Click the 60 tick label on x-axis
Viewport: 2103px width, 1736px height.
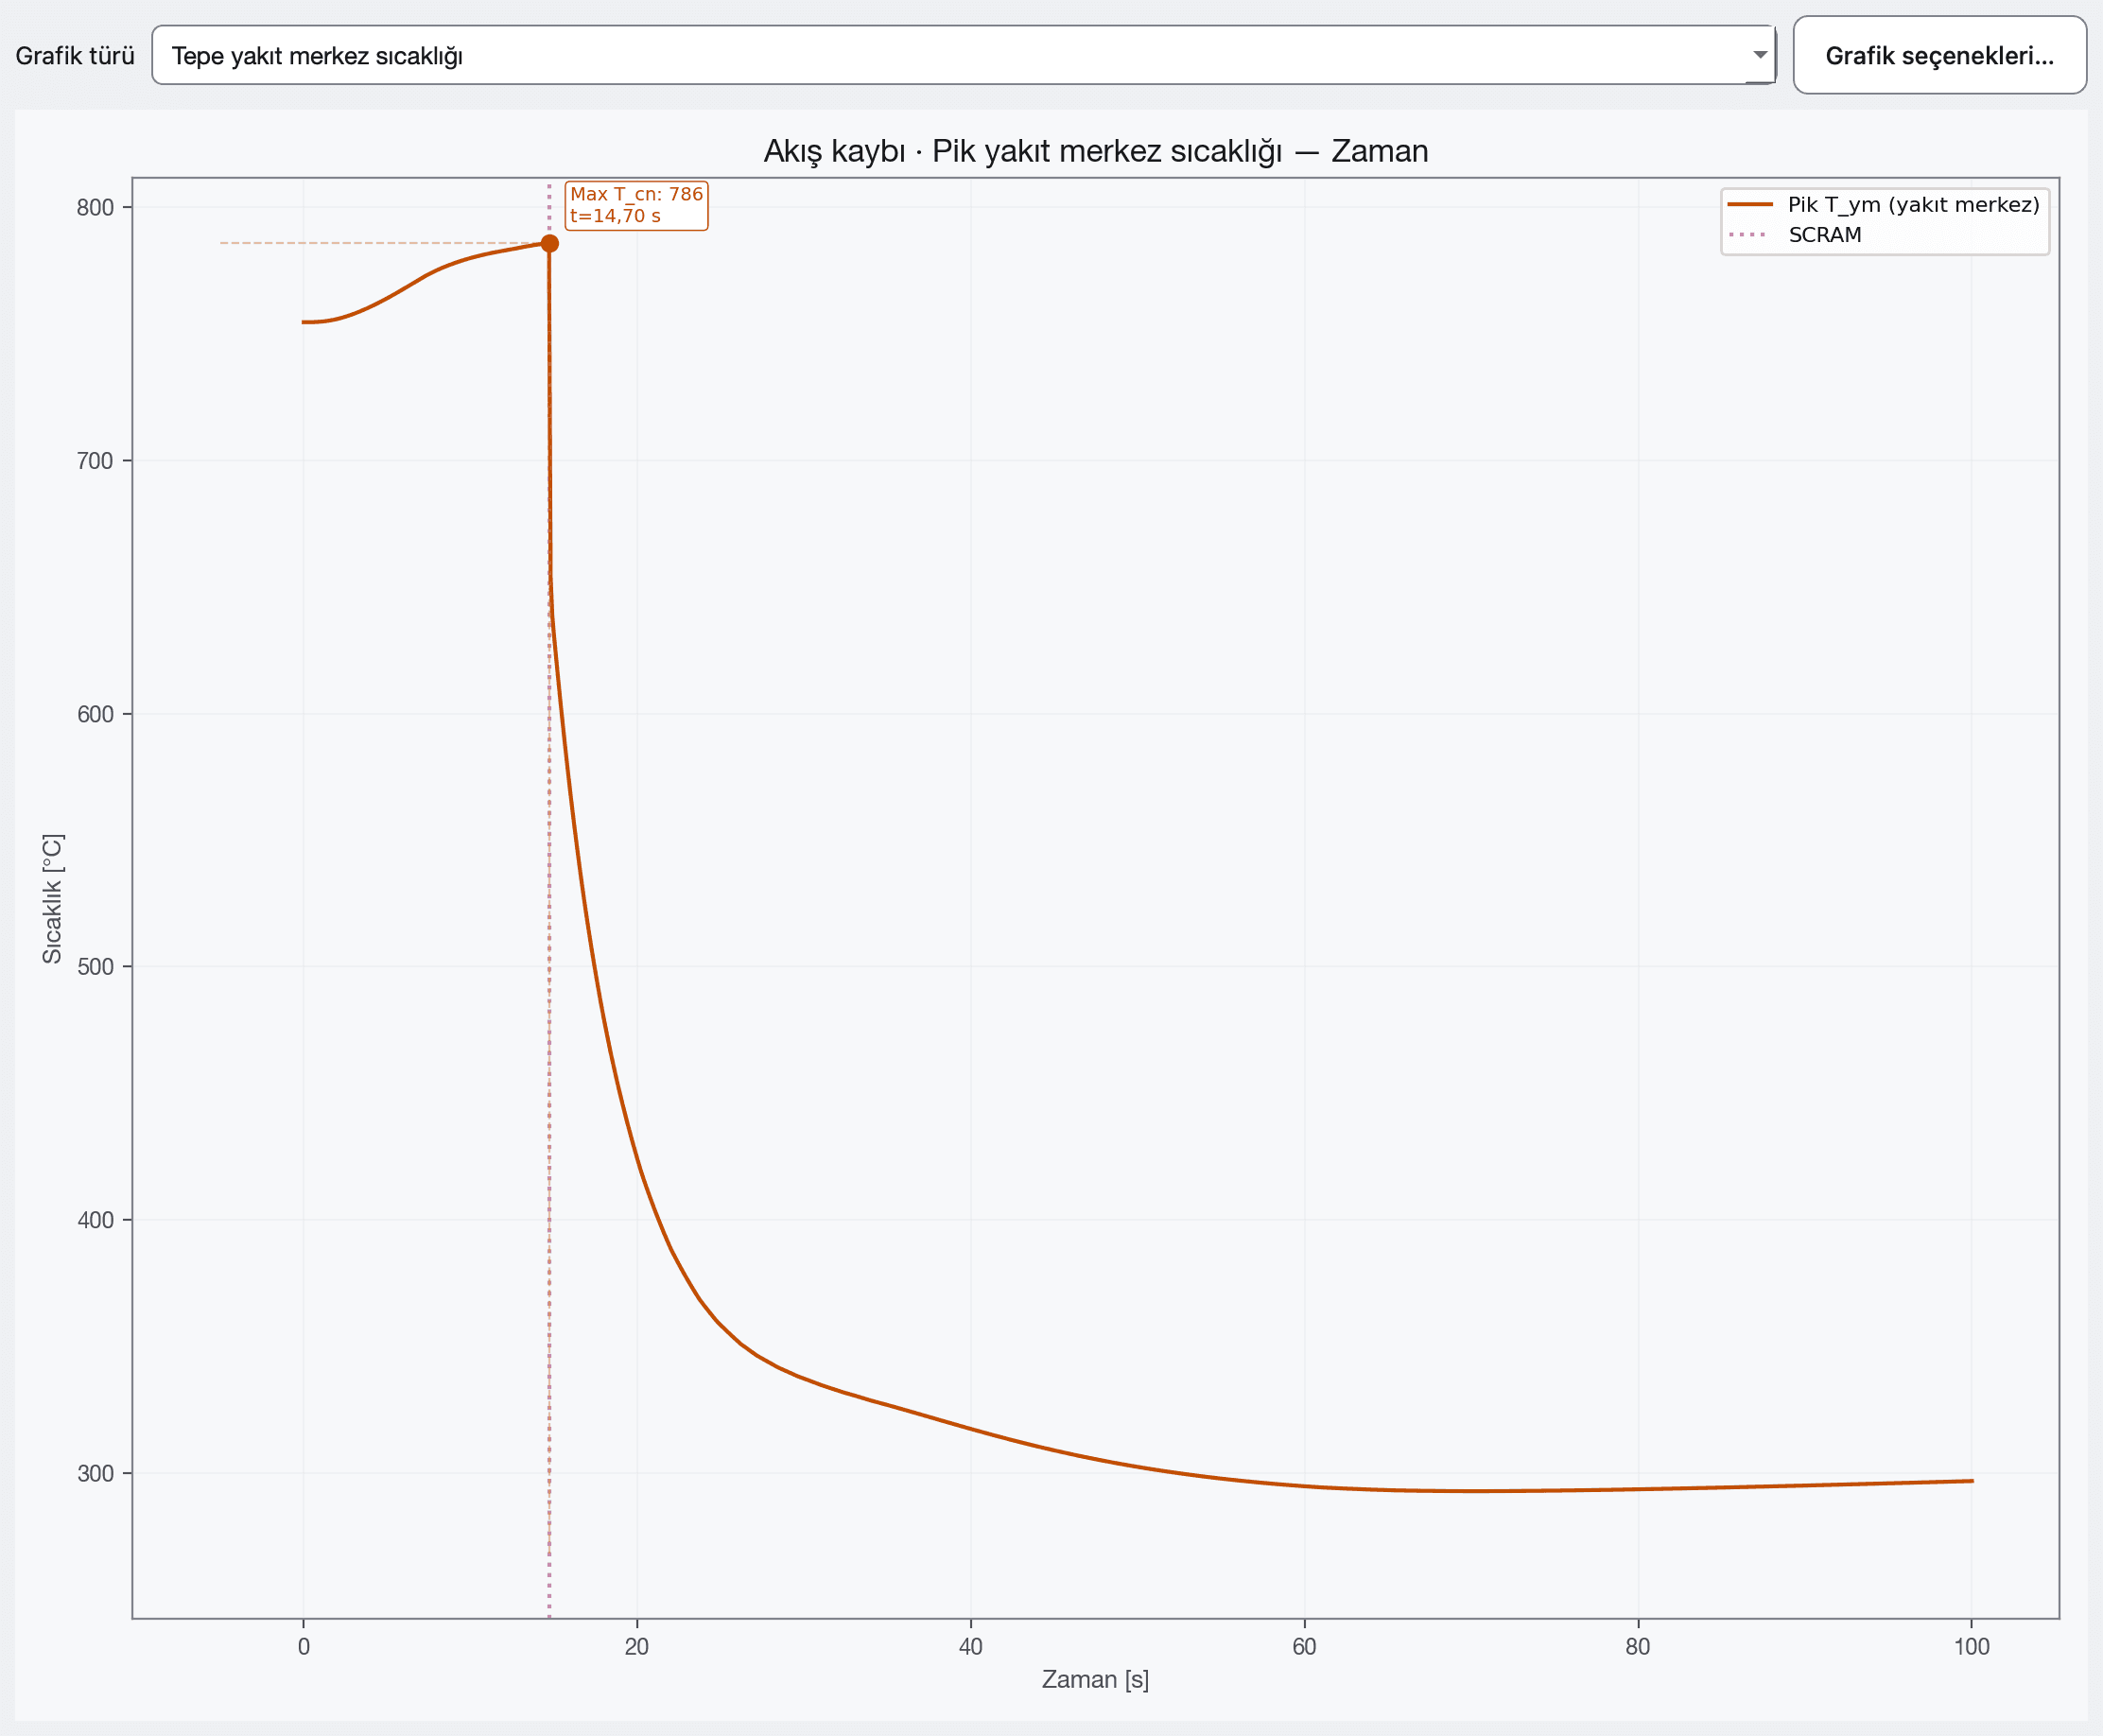point(1304,1646)
